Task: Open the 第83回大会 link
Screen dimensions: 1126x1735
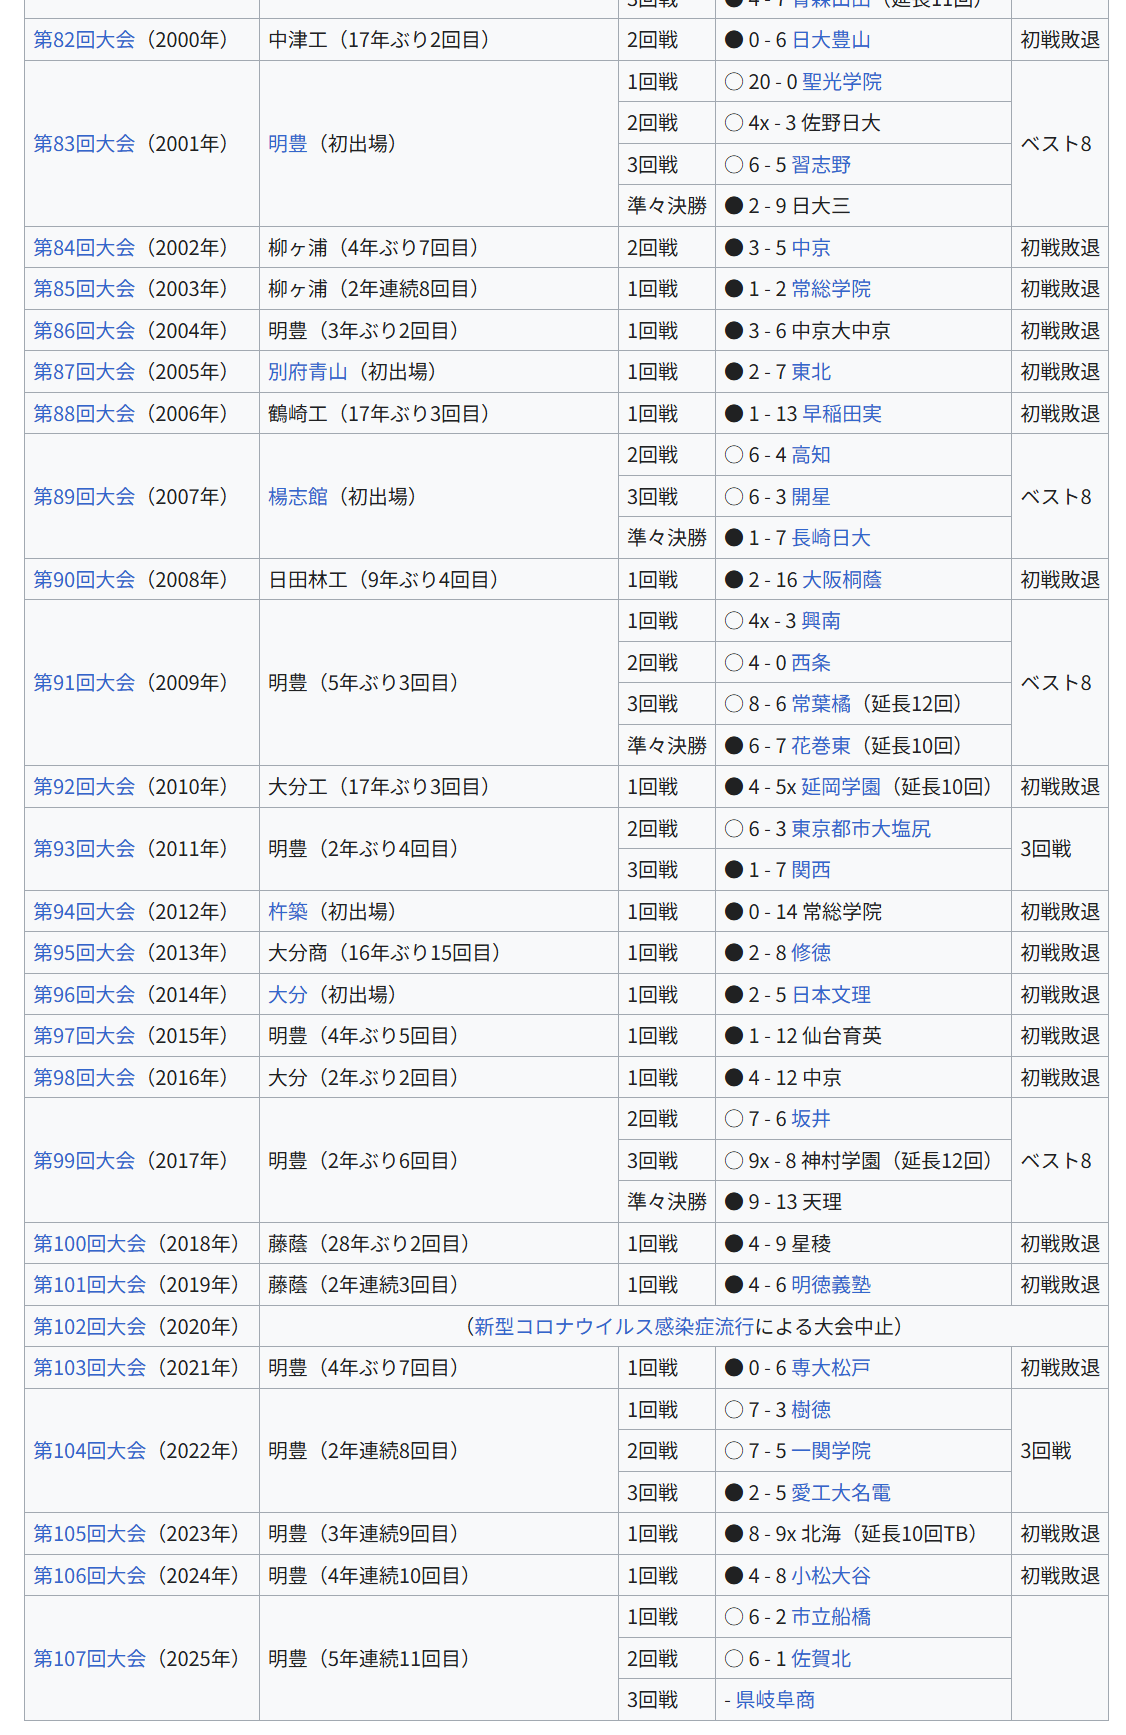Action: [84, 144]
